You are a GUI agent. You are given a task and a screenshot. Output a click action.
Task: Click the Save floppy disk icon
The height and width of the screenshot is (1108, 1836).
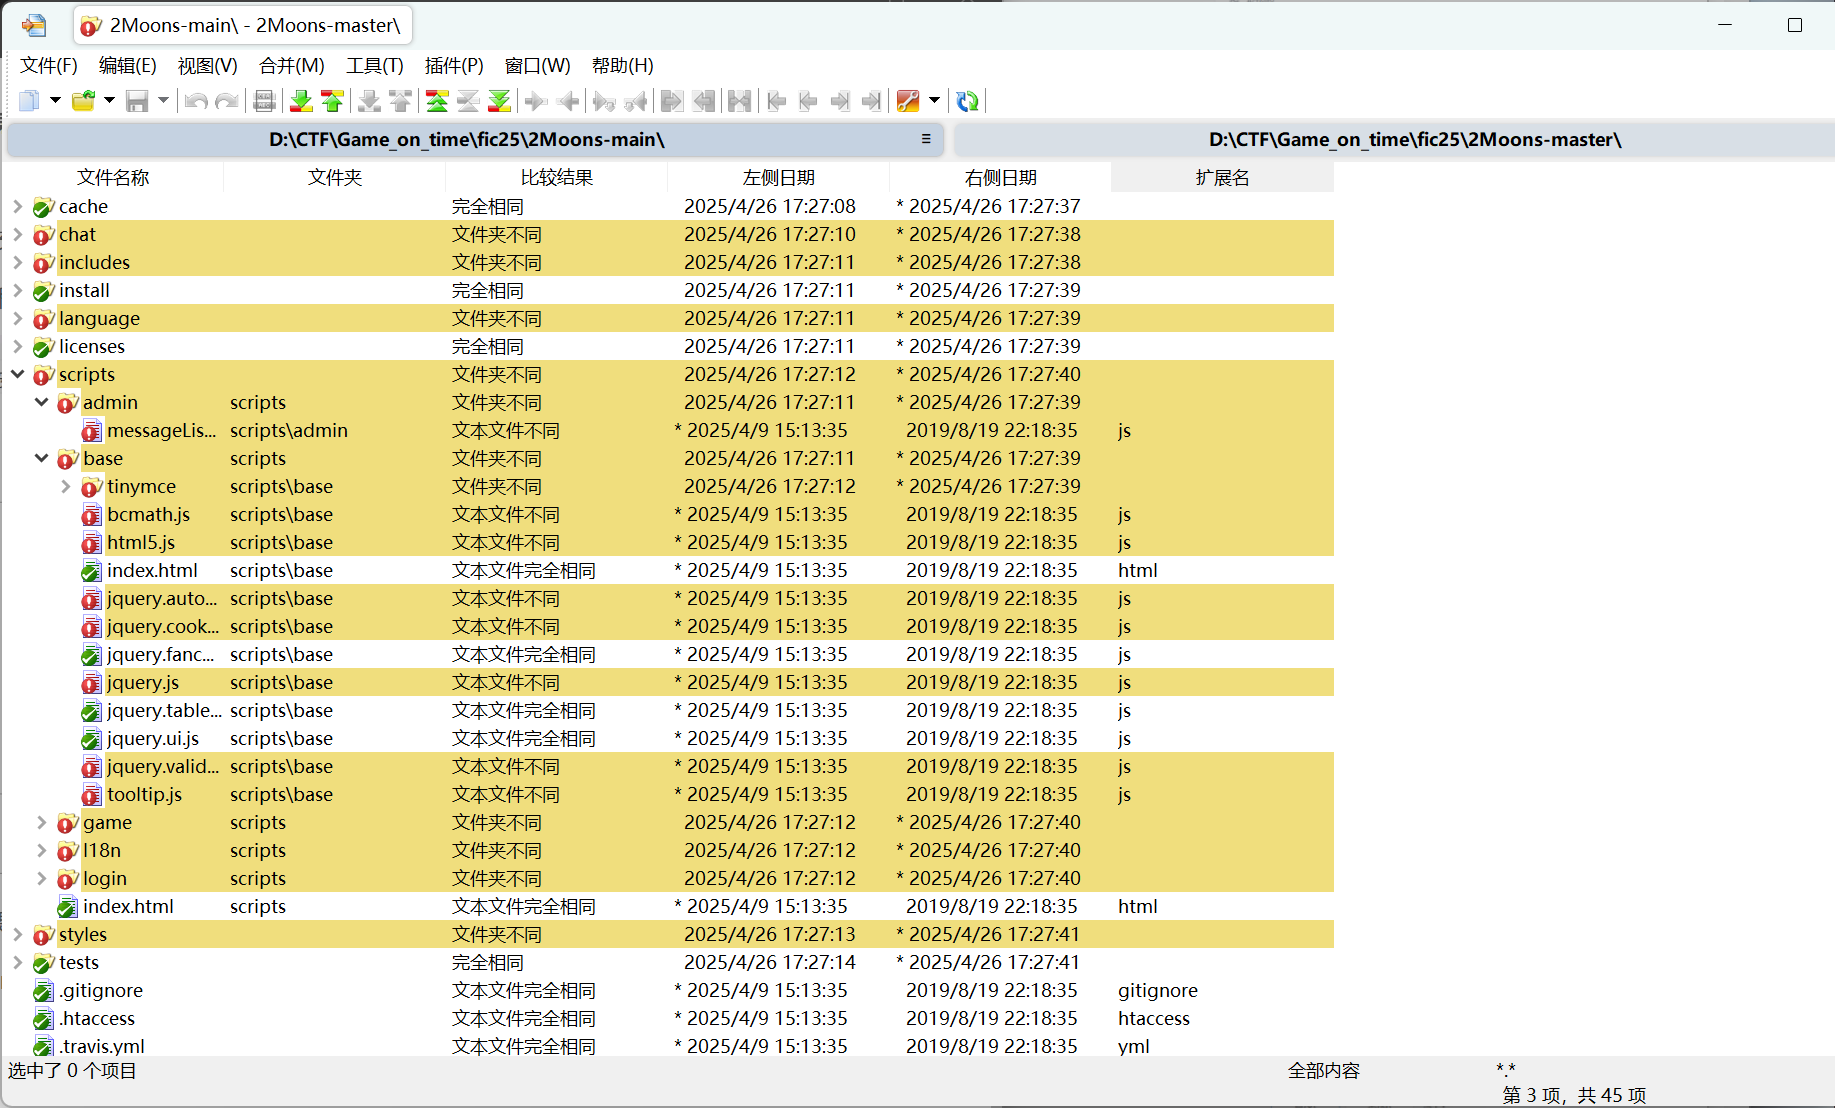point(137,101)
